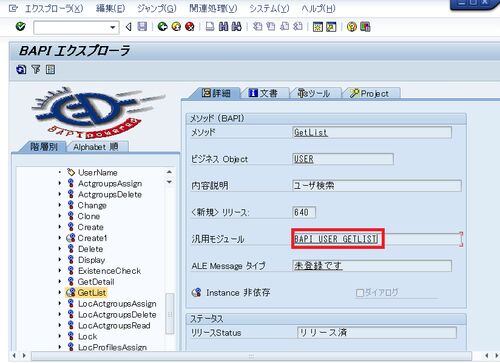Click tree scrollbar up arrow
Viewport: 500px width, 363px height.
tap(169, 172)
